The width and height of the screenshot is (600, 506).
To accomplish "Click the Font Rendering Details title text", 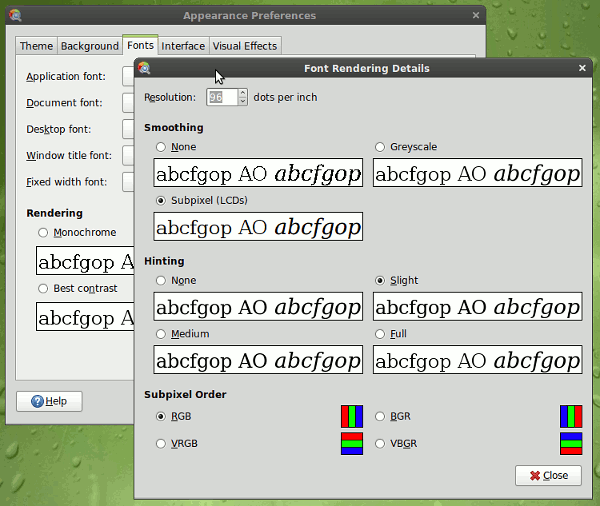I will [367, 69].
